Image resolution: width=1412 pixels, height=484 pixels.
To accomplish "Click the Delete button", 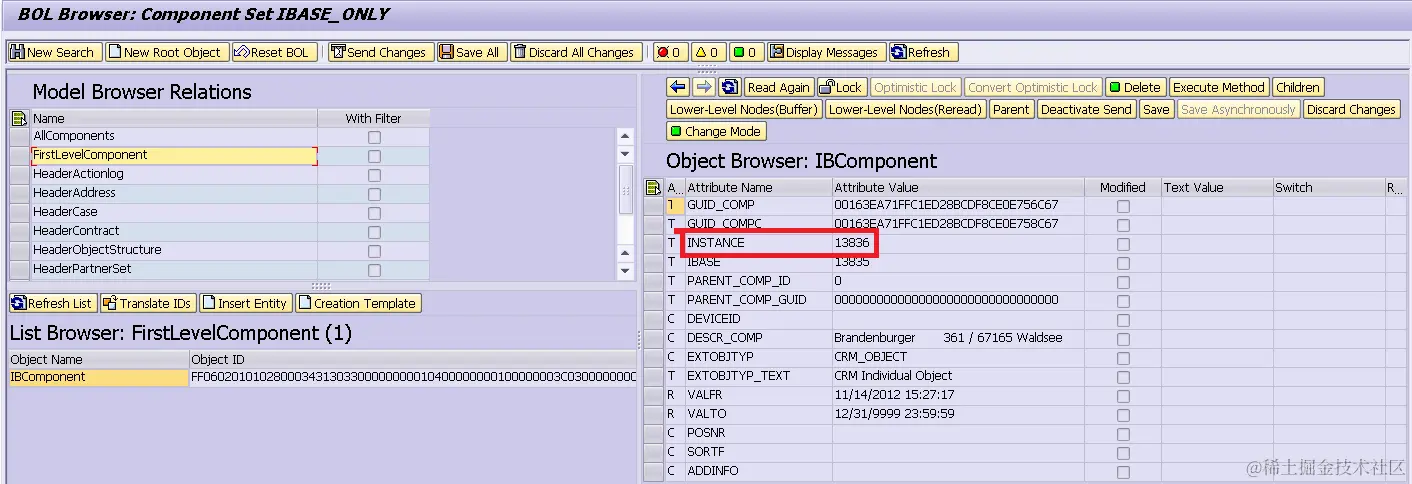I will [1135, 87].
